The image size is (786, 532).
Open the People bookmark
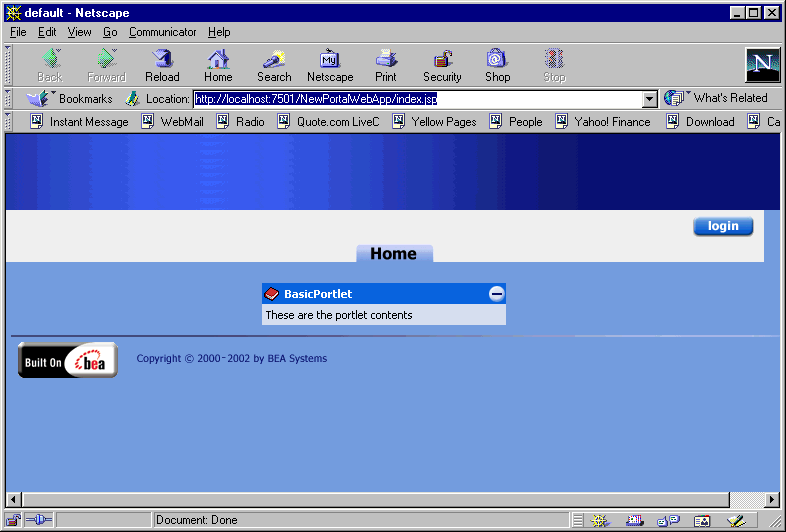tap(516, 121)
